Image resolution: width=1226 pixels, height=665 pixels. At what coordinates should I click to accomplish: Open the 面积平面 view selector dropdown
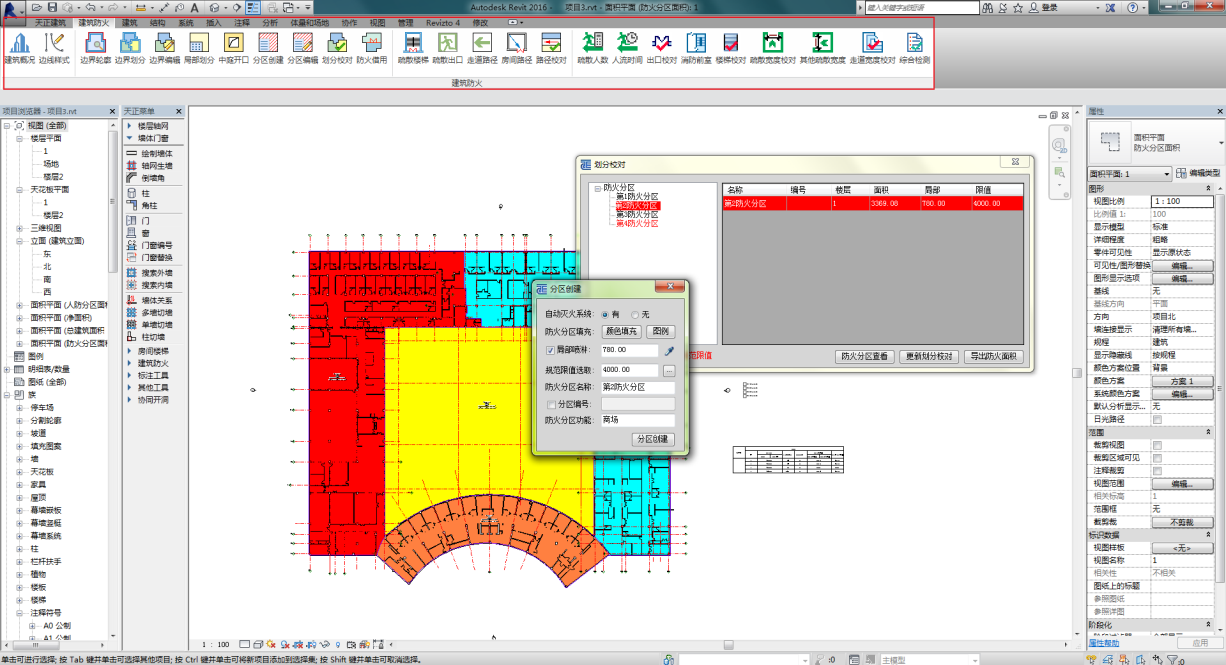point(1165,174)
